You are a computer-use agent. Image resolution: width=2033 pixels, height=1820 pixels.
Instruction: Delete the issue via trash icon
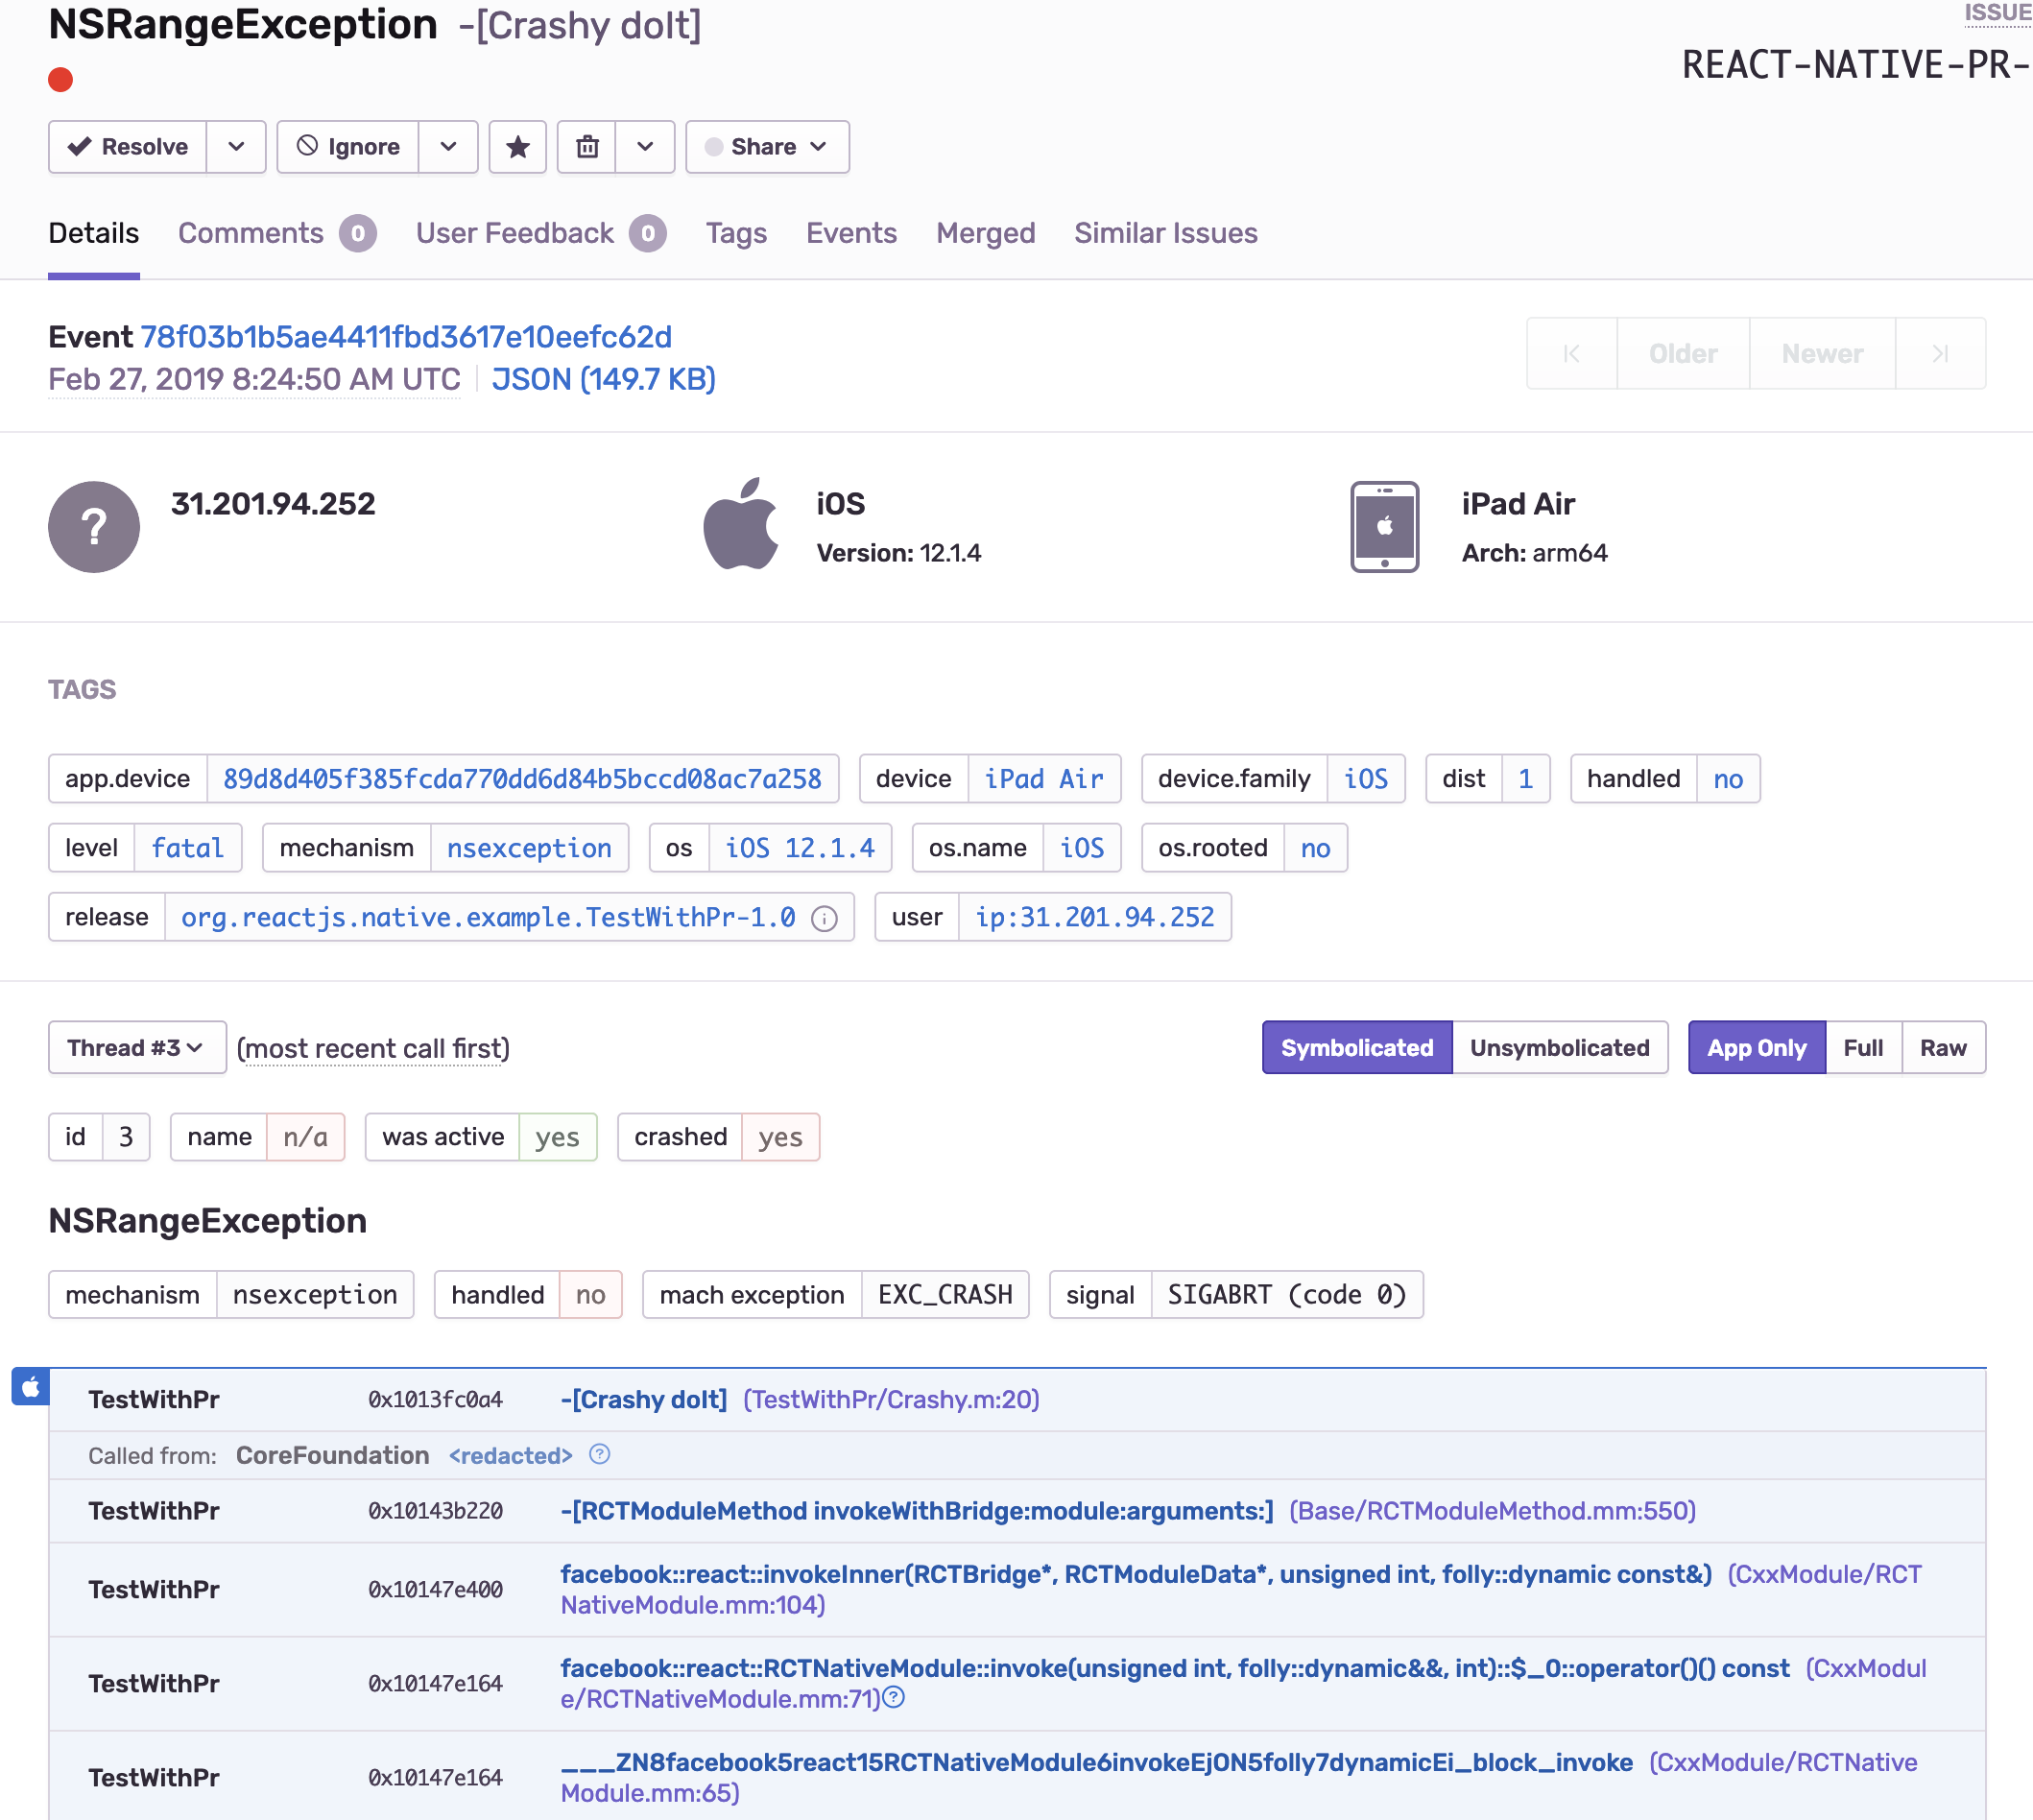click(587, 147)
